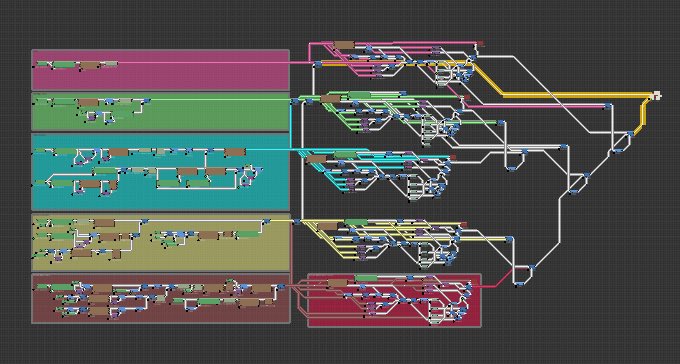Select the brown node atop the pink-wired cluster

coord(344,45)
